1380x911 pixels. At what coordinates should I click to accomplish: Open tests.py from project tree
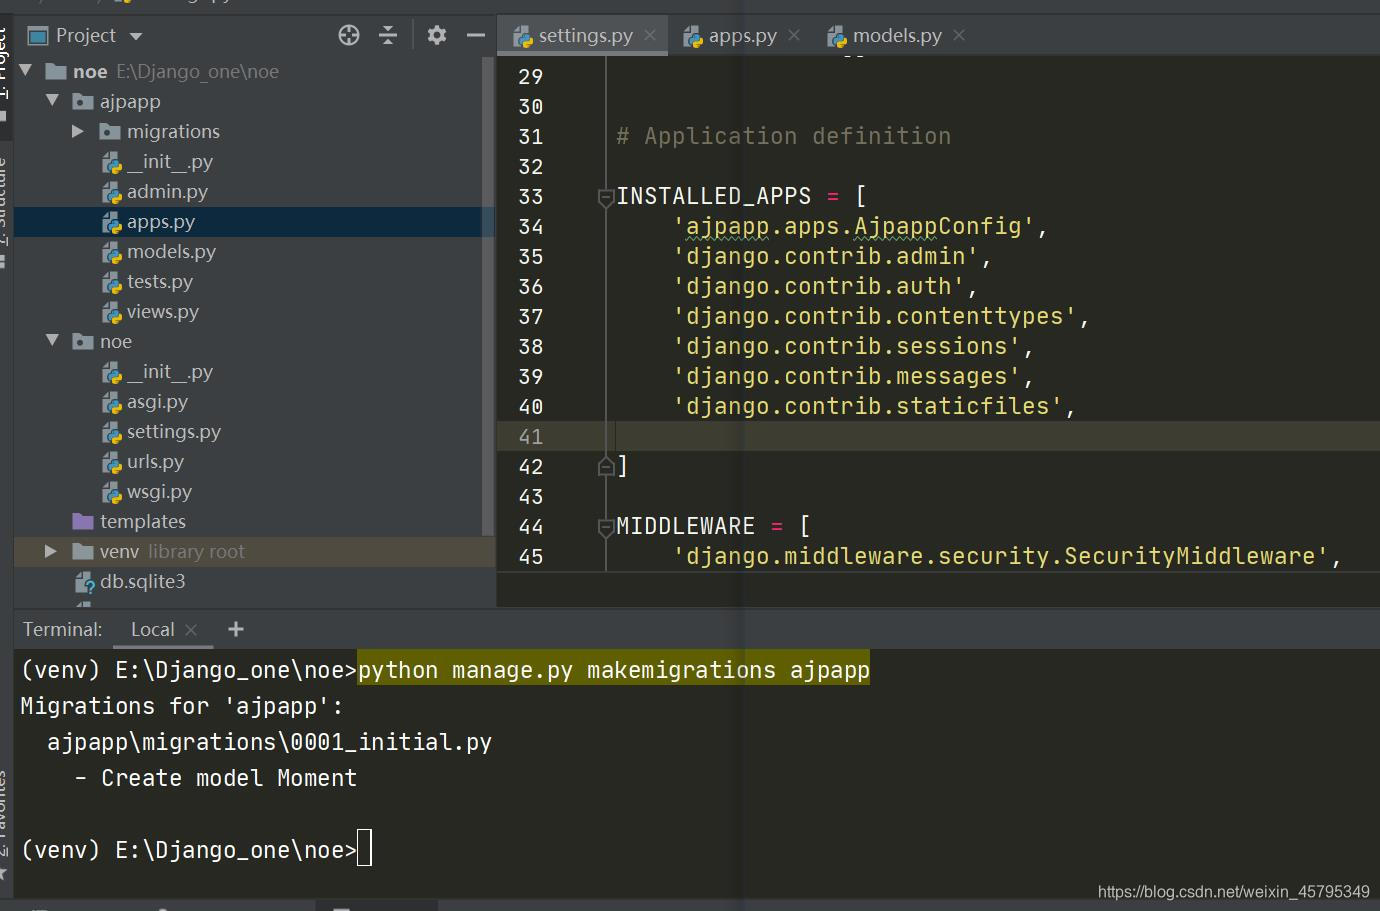159,281
